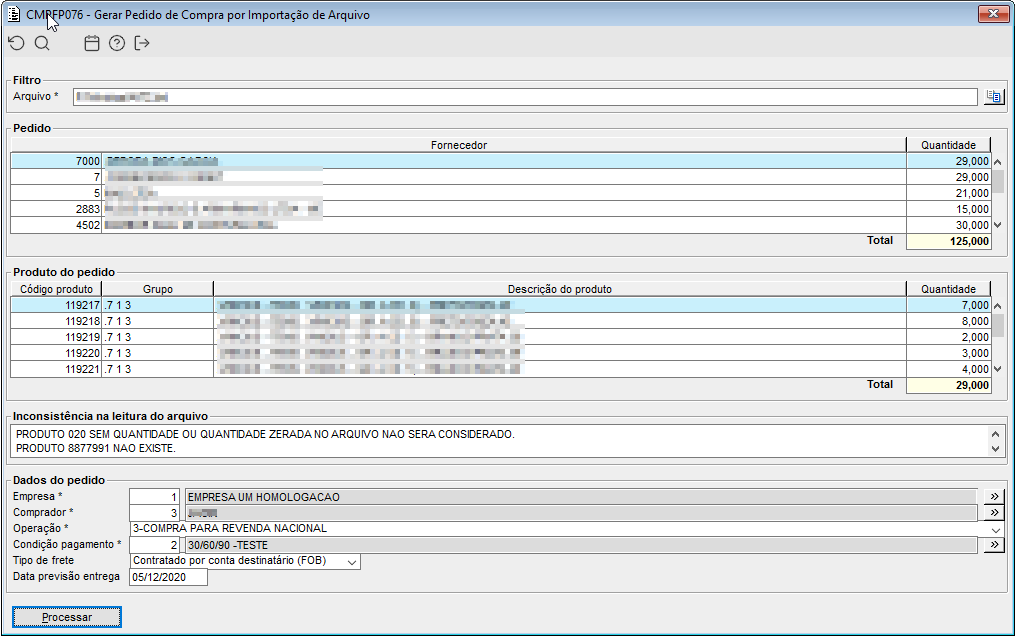Viewport: 1018px width, 638px height.
Task: Click Quantidade header in Produto table
Action: click(949, 289)
